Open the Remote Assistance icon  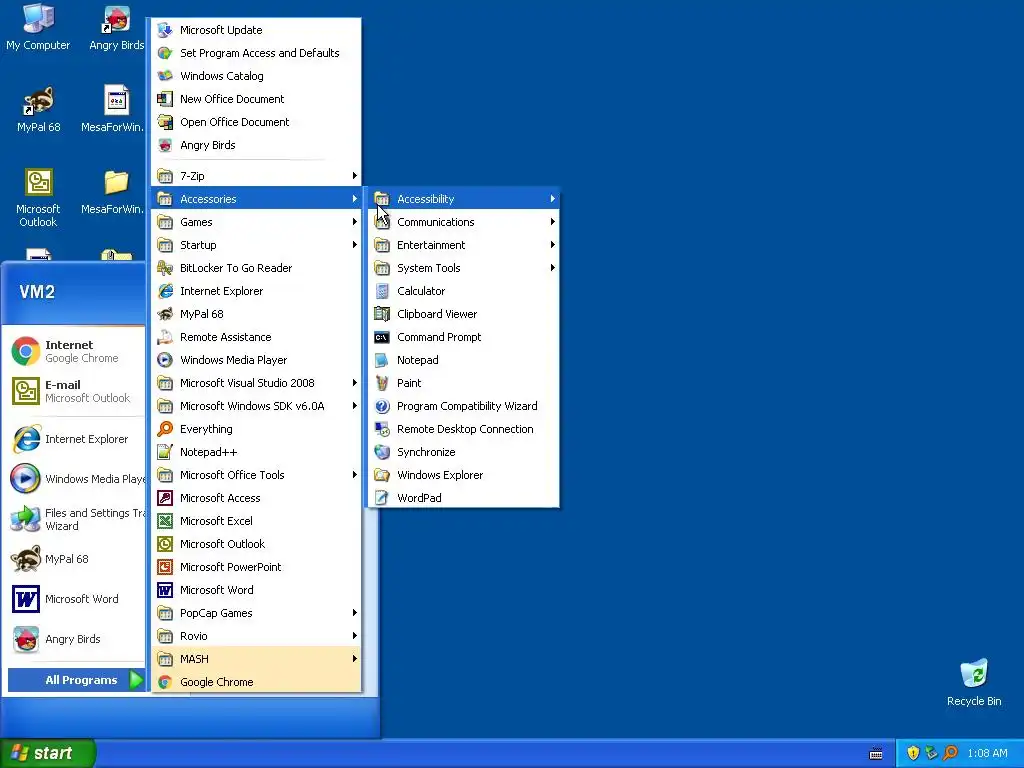pyautogui.click(x=165, y=338)
